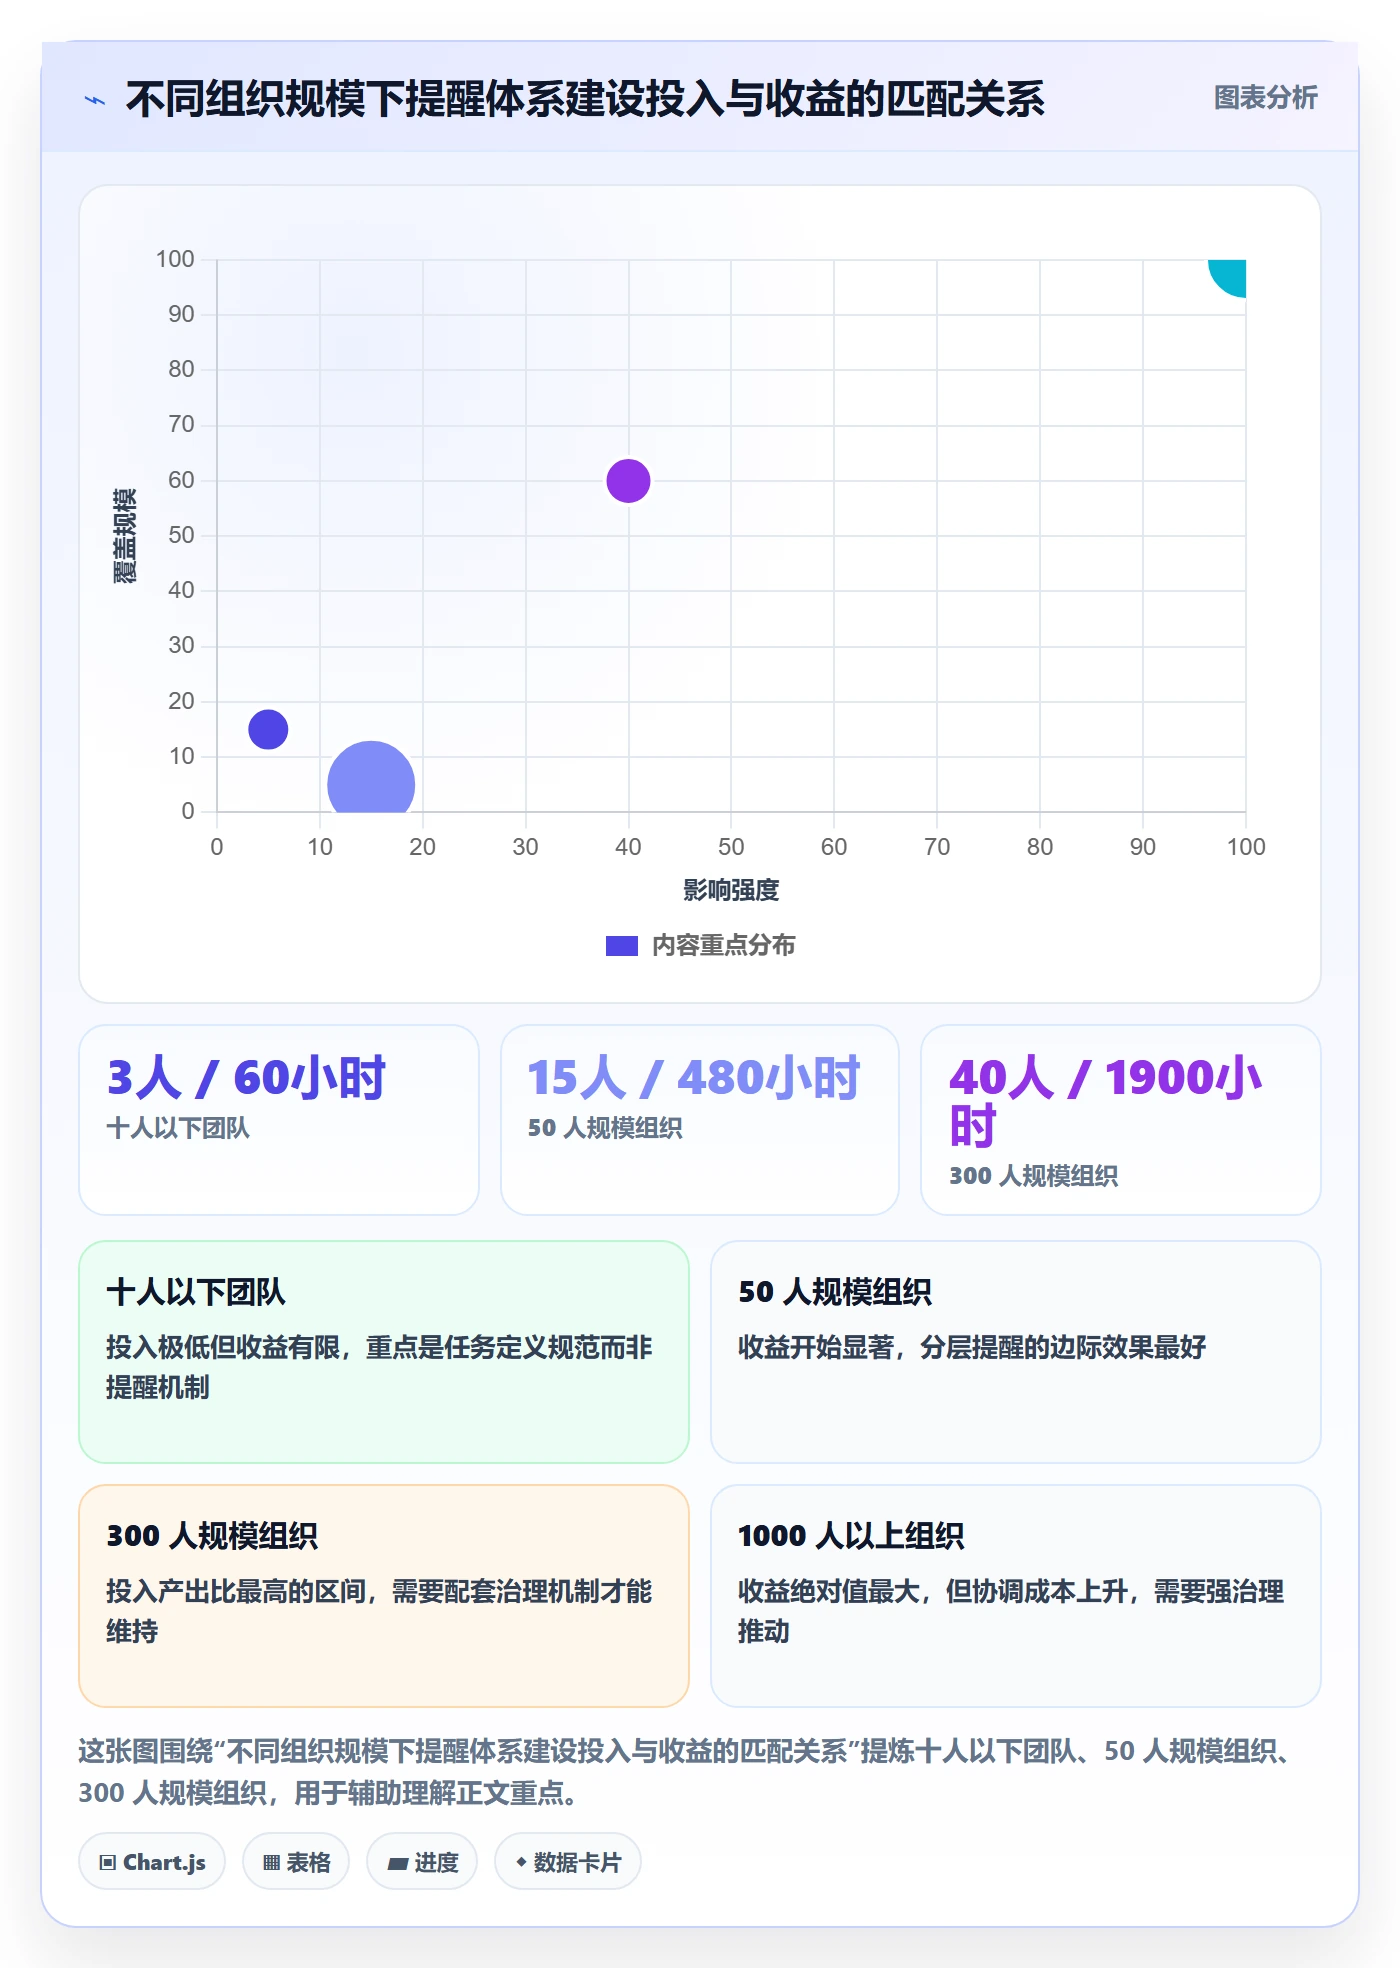
Task: Select the 40人 / 1900小时 data card
Action: click(x=1121, y=1119)
